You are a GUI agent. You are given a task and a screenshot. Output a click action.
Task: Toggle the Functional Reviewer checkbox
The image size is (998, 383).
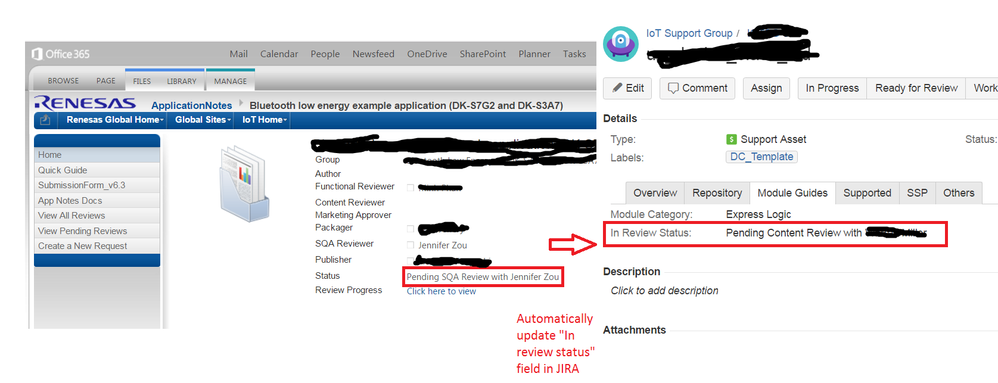point(411,188)
